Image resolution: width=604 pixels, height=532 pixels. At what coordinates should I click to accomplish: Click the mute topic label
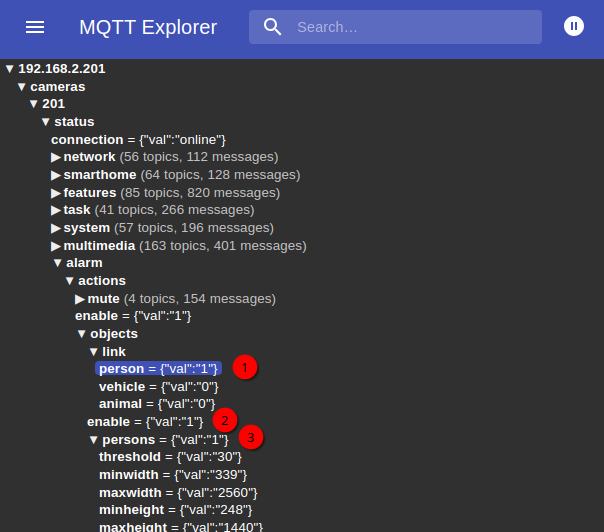coord(104,299)
